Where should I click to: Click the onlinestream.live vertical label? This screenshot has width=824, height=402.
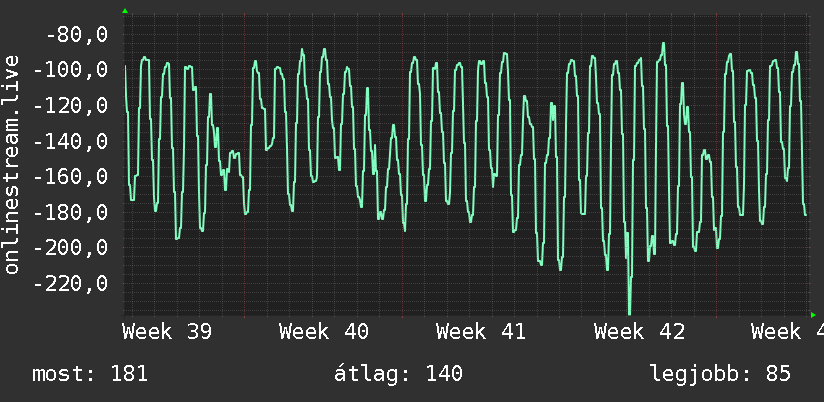point(12,164)
